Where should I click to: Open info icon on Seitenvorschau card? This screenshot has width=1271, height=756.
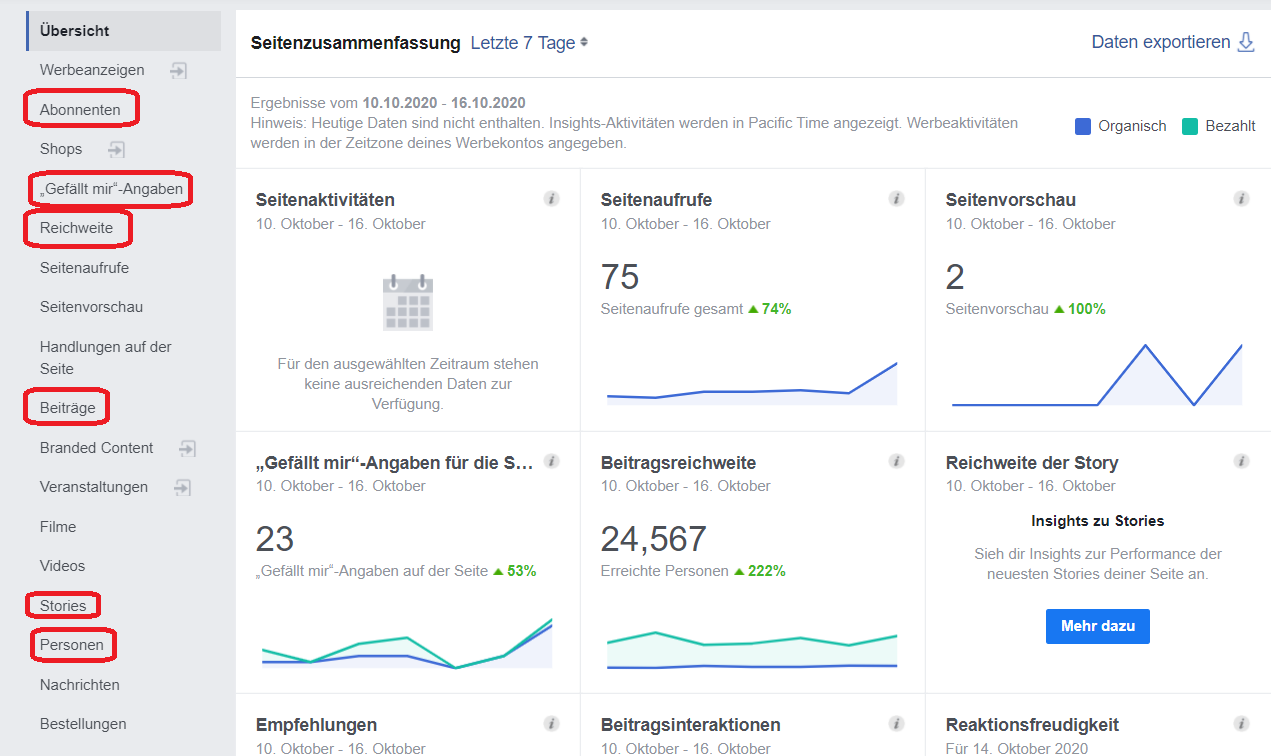point(1241,199)
